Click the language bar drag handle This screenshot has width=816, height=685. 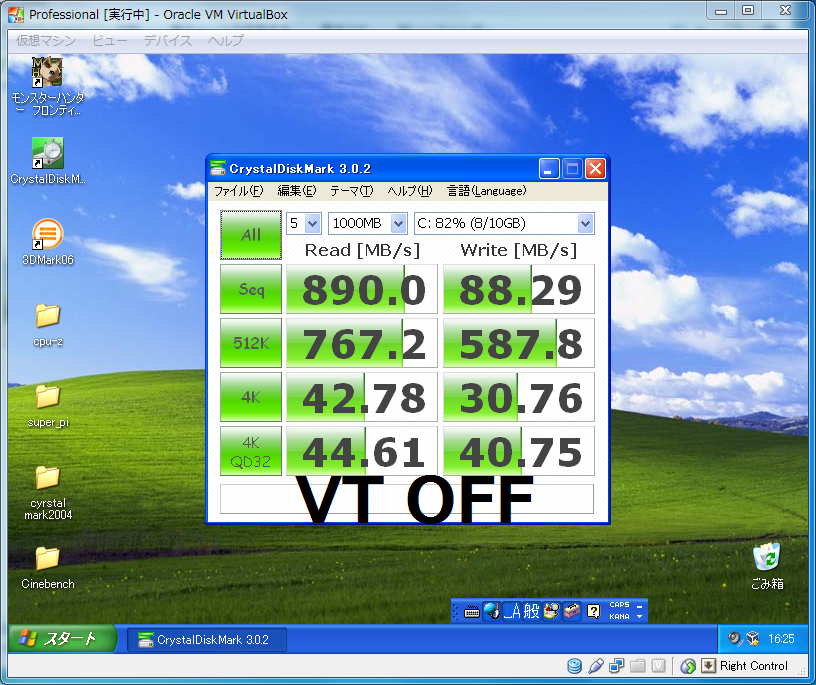[456, 611]
